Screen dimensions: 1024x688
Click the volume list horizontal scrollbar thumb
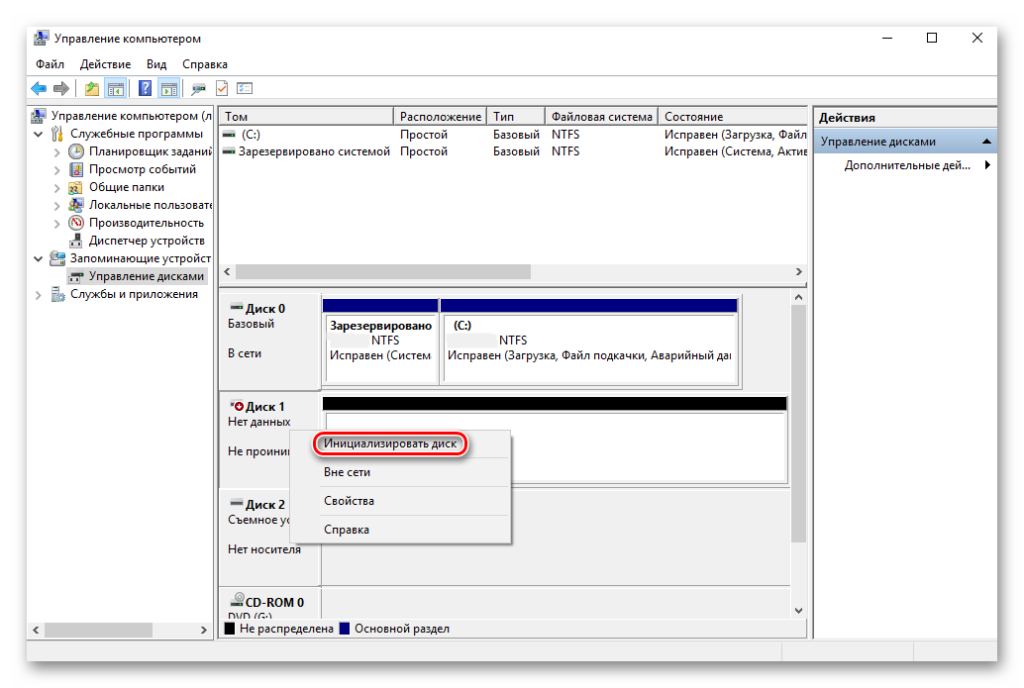click(x=383, y=272)
